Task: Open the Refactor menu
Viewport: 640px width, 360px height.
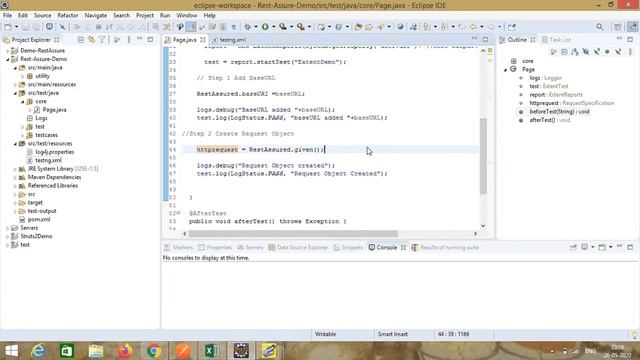Action: pyautogui.click(x=68, y=16)
